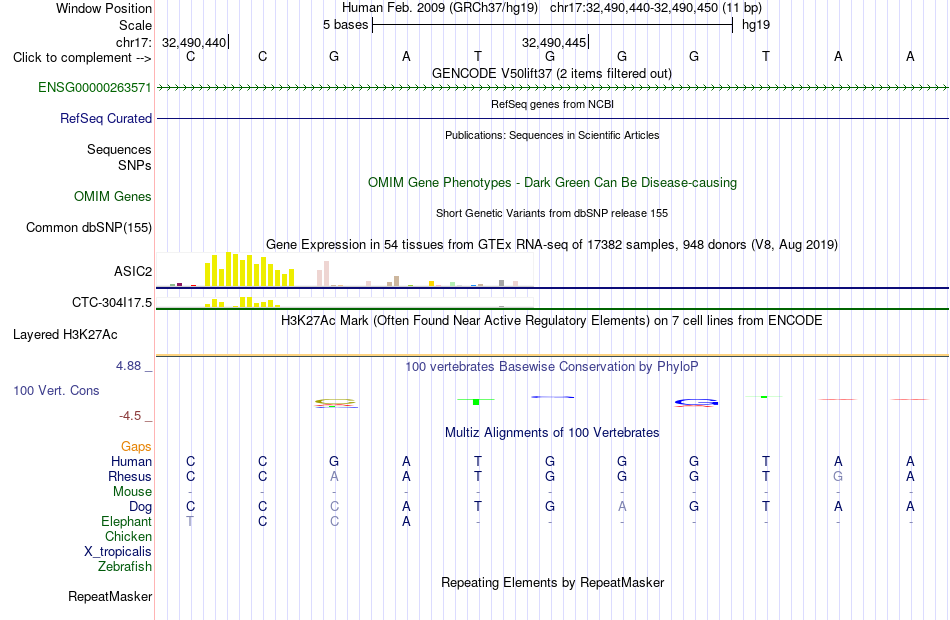Click the ENSG00000263571 gene label
Viewport: 950px width, 620px height.
point(95,87)
